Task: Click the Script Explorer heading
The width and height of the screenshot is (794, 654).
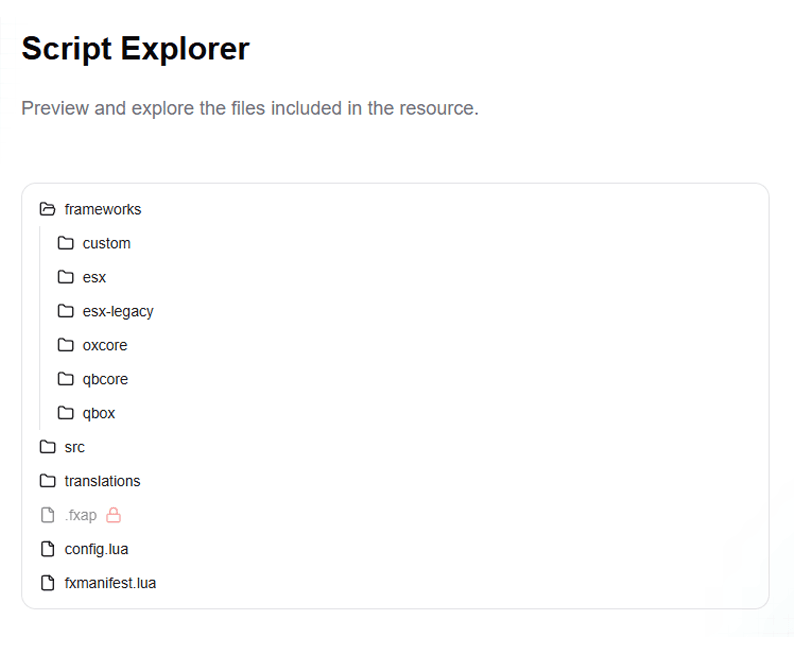Action: [135, 48]
